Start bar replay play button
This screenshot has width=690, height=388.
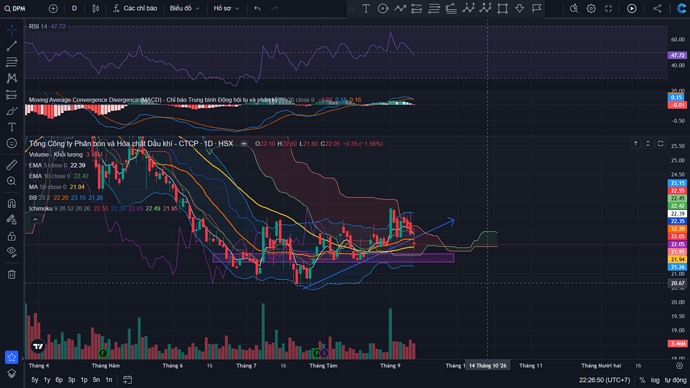(631, 8)
